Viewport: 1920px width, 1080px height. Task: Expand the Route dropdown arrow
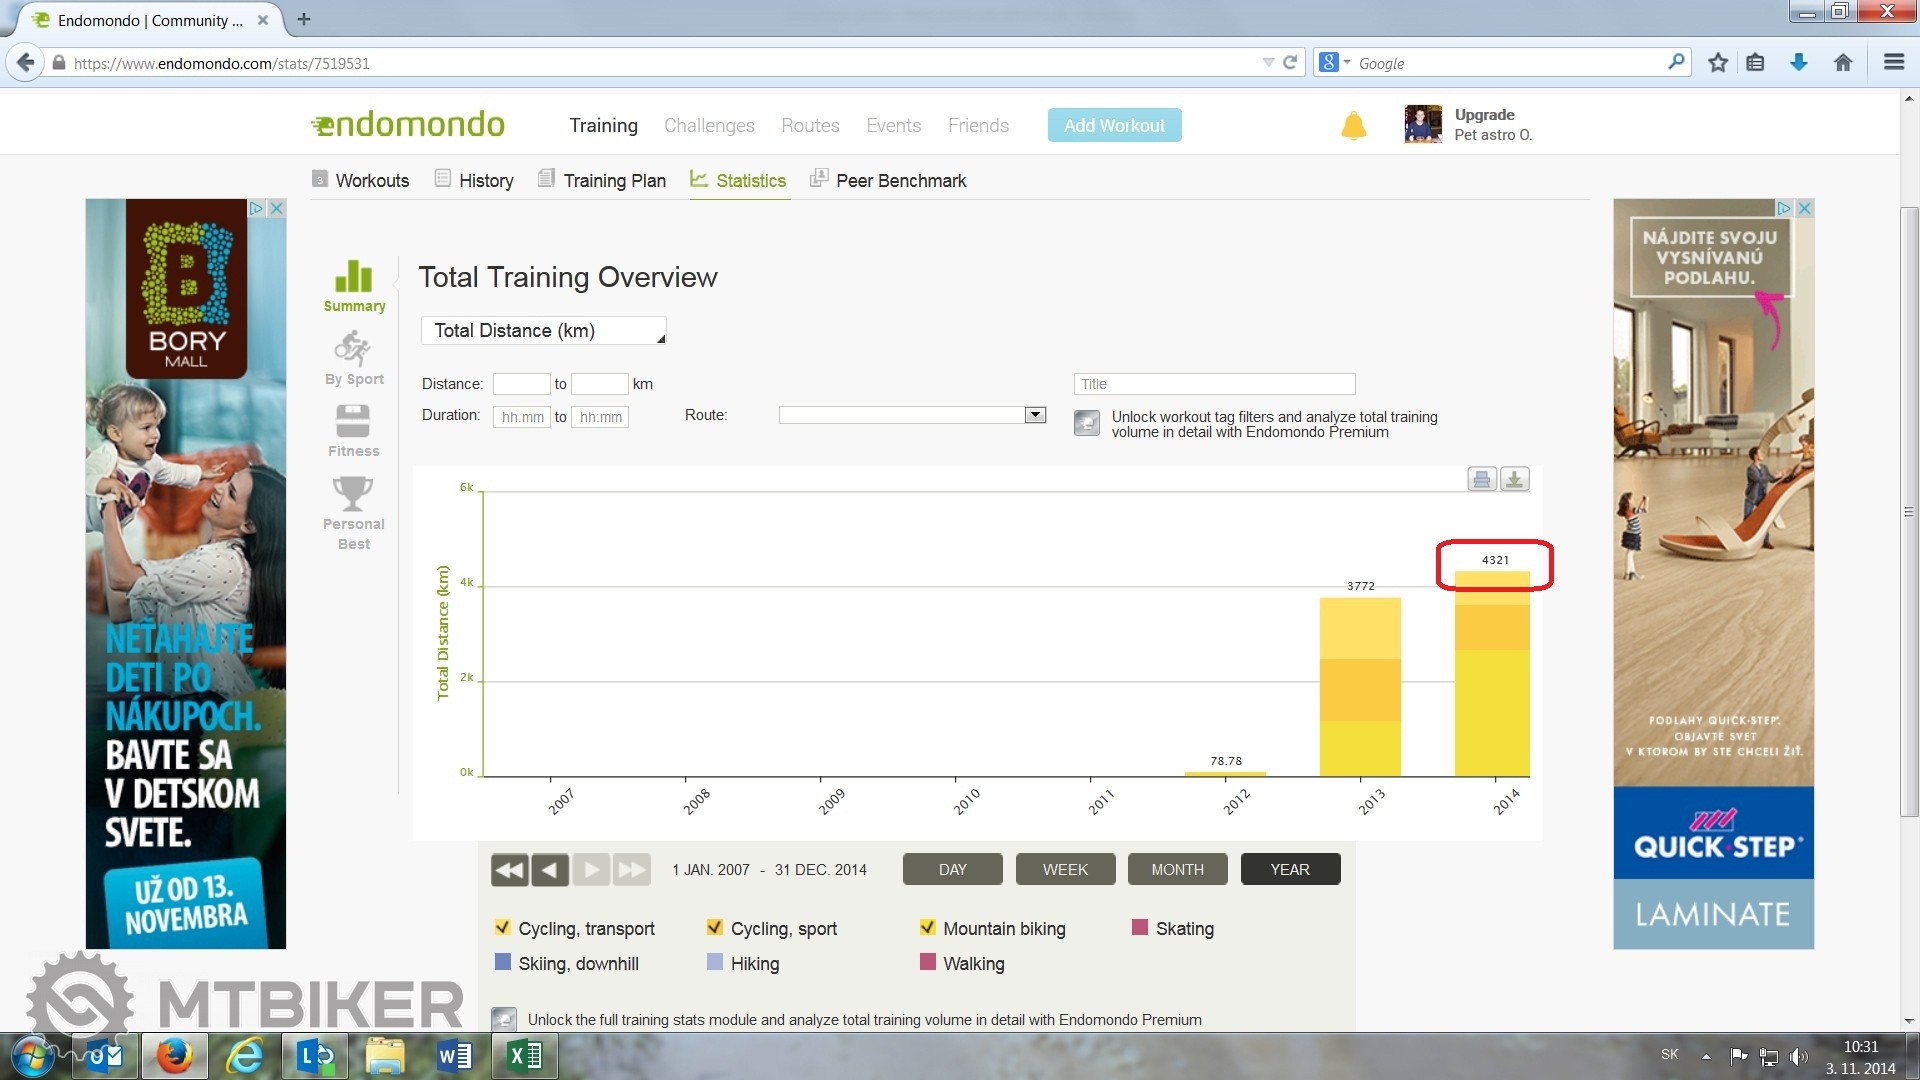click(x=1035, y=415)
